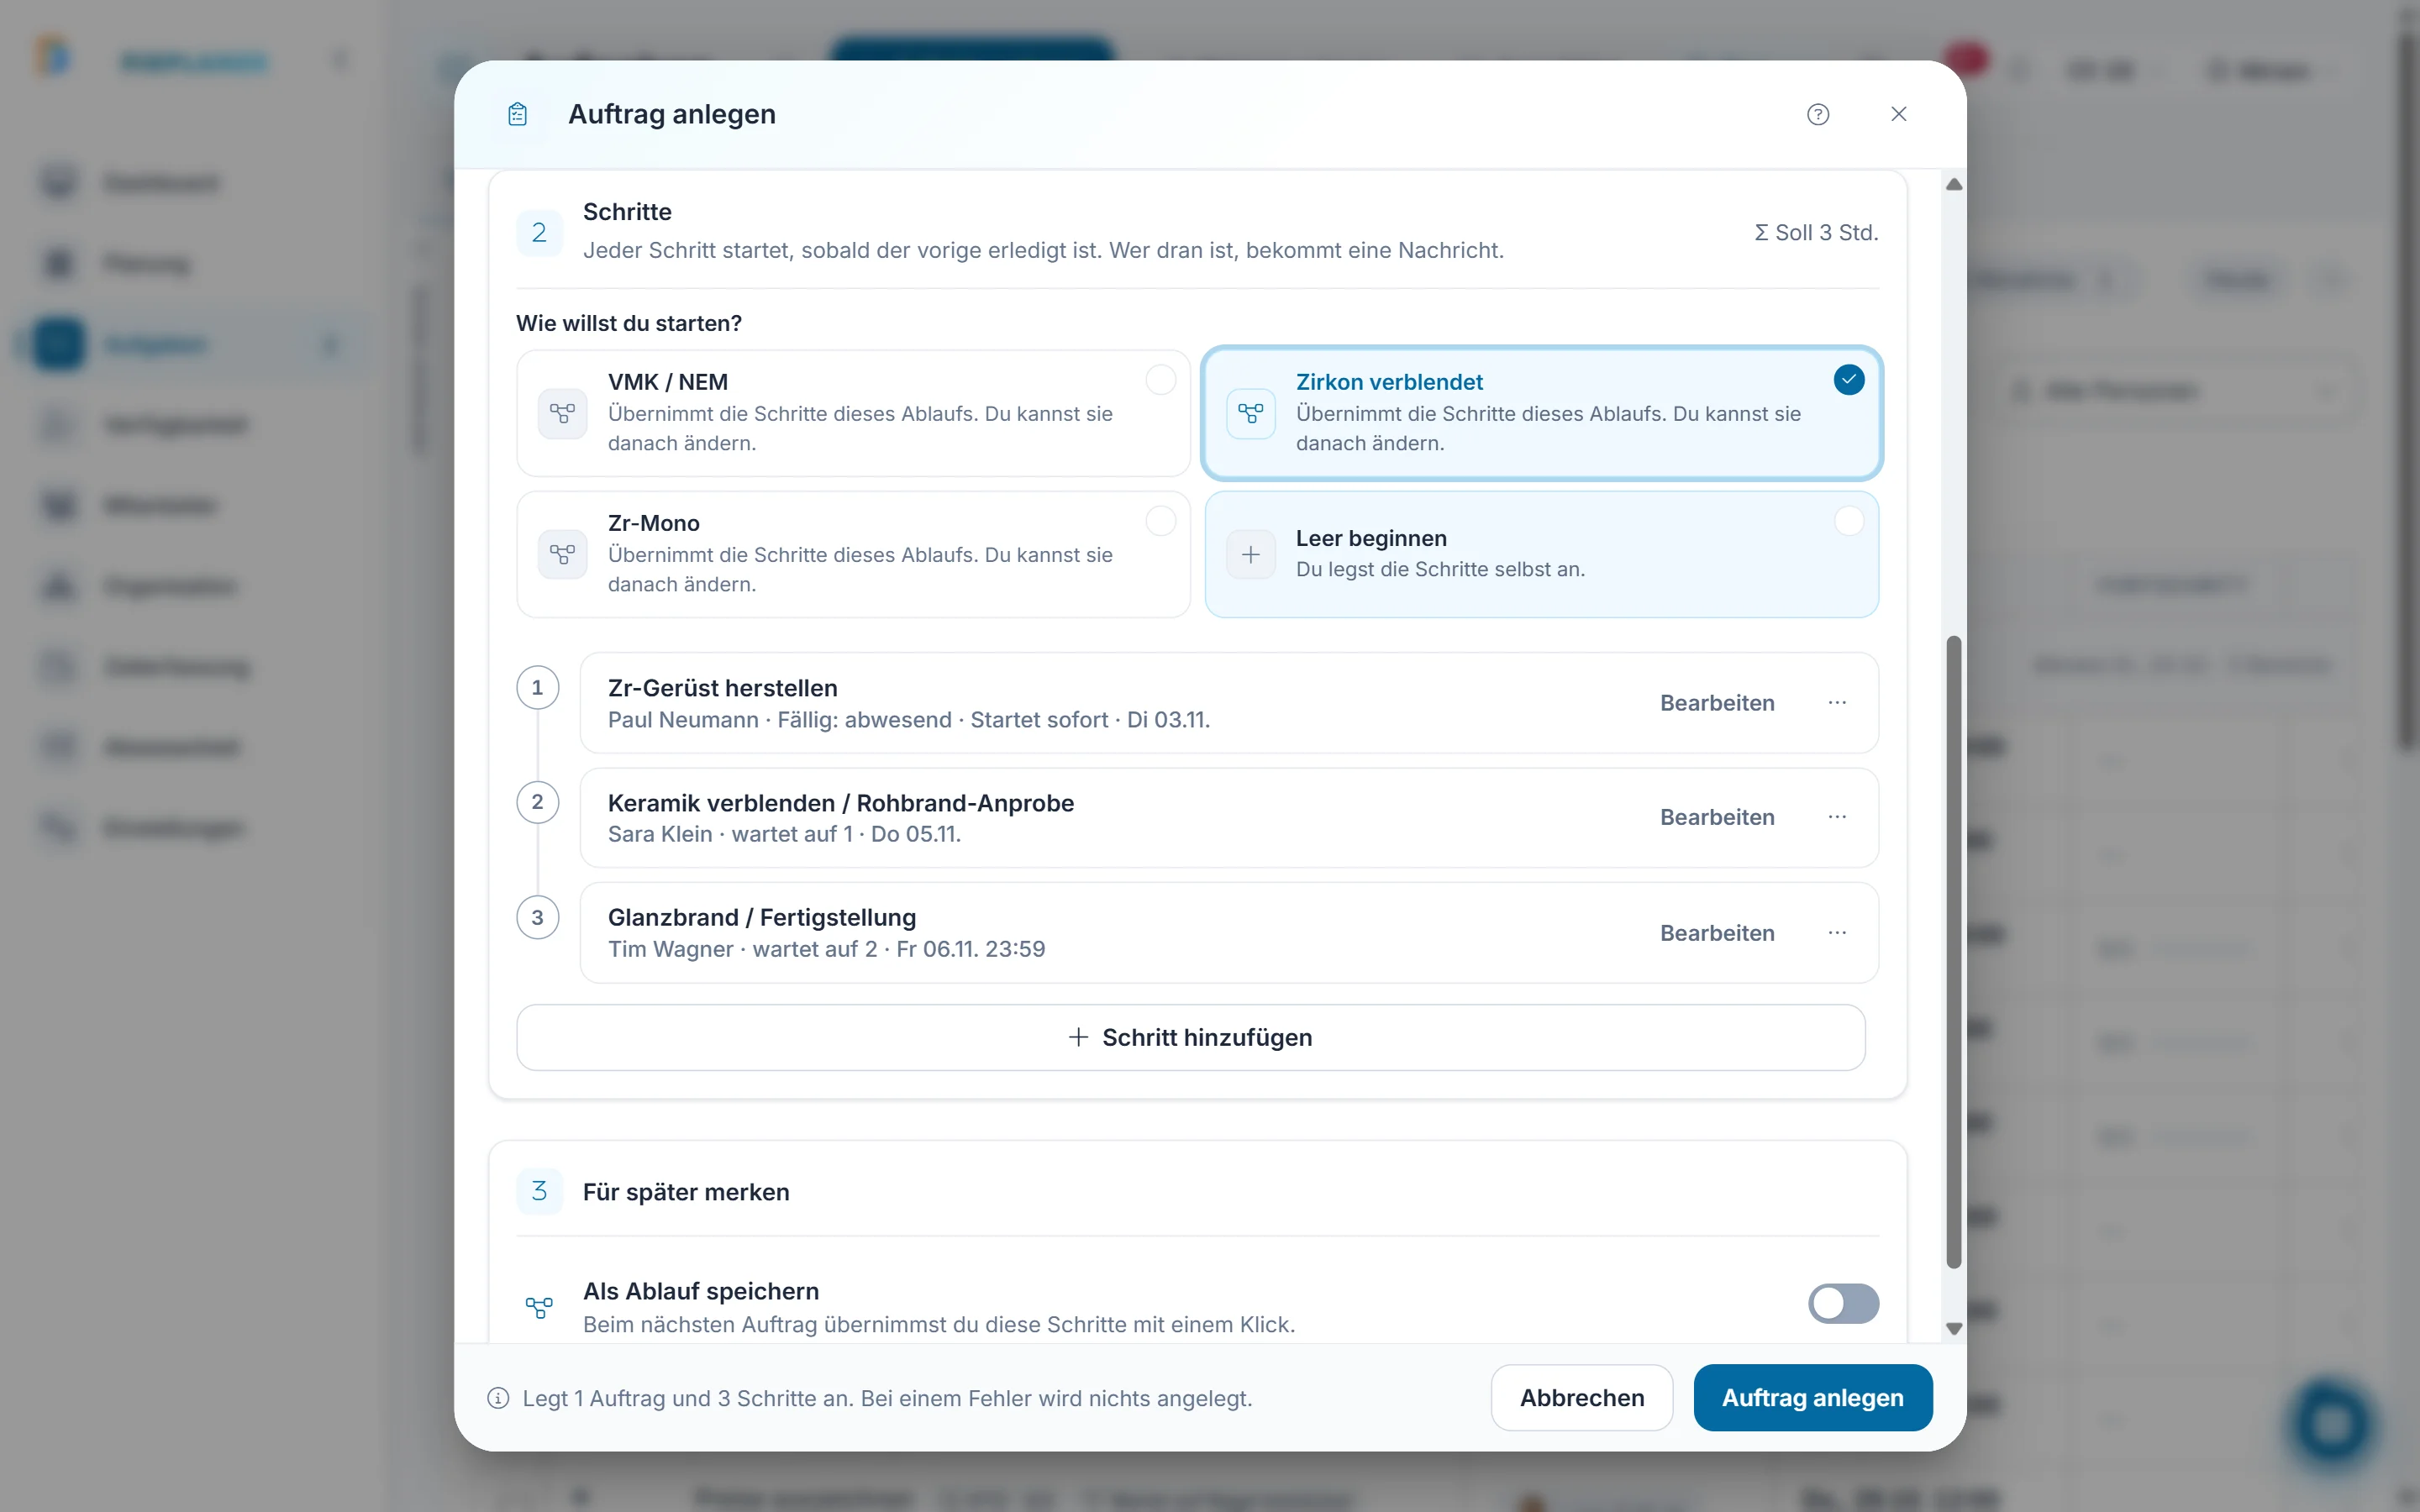2420x1512 pixels.
Task: Select the Zr-Mono radio option
Action: tap(1160, 521)
